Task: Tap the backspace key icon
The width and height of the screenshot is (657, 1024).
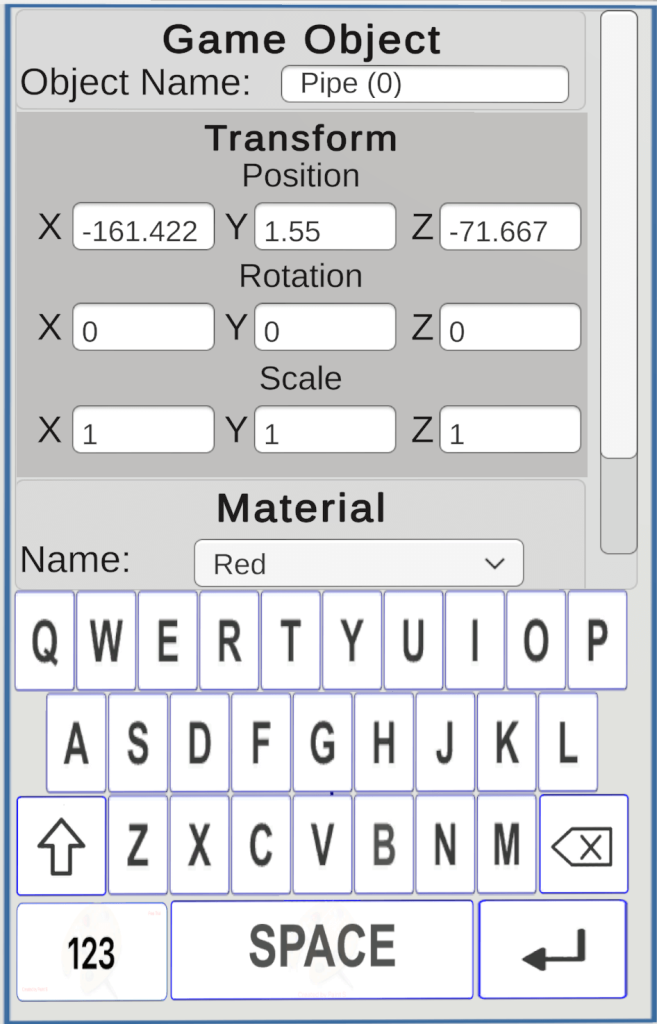Action: coord(584,844)
